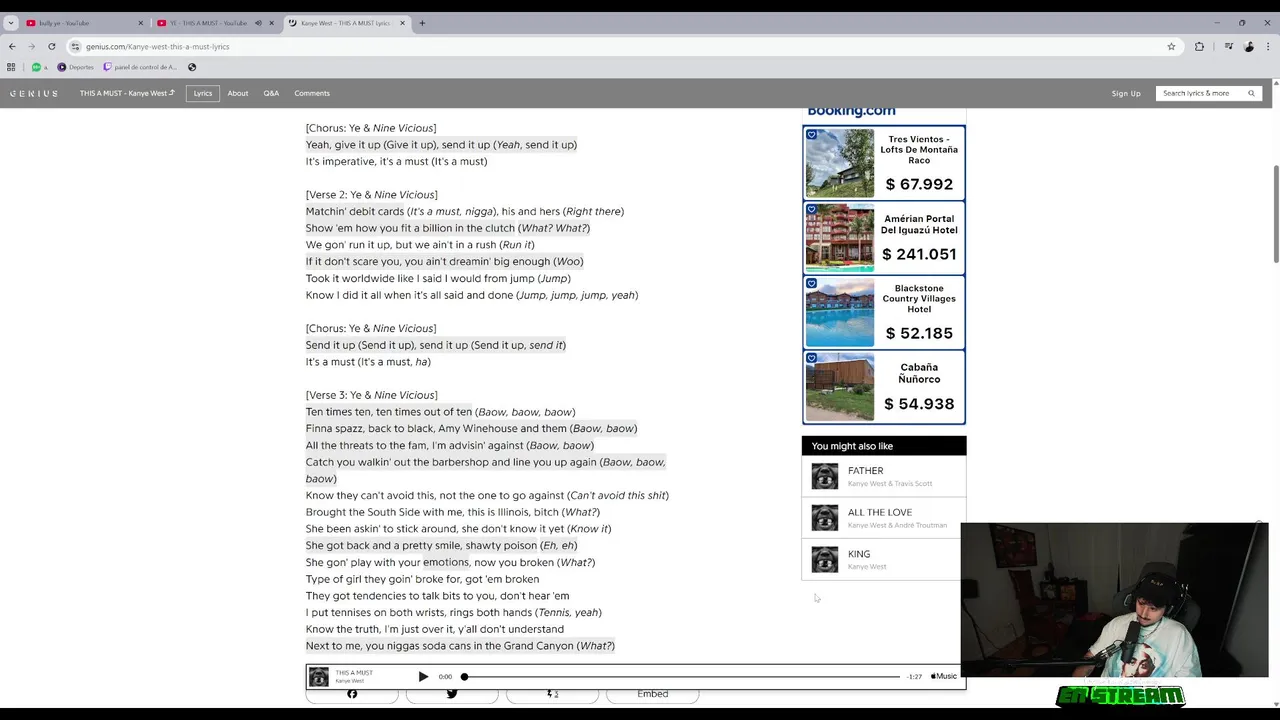
Task: Click the lightning pyong button
Action: [x=552, y=694]
